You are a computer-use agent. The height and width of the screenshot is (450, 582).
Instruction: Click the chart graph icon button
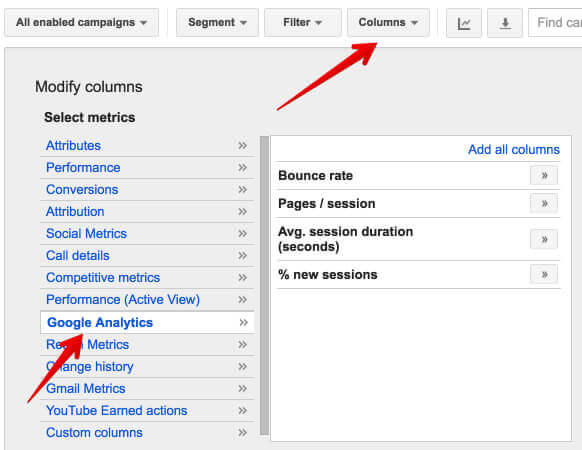pyautogui.click(x=464, y=23)
